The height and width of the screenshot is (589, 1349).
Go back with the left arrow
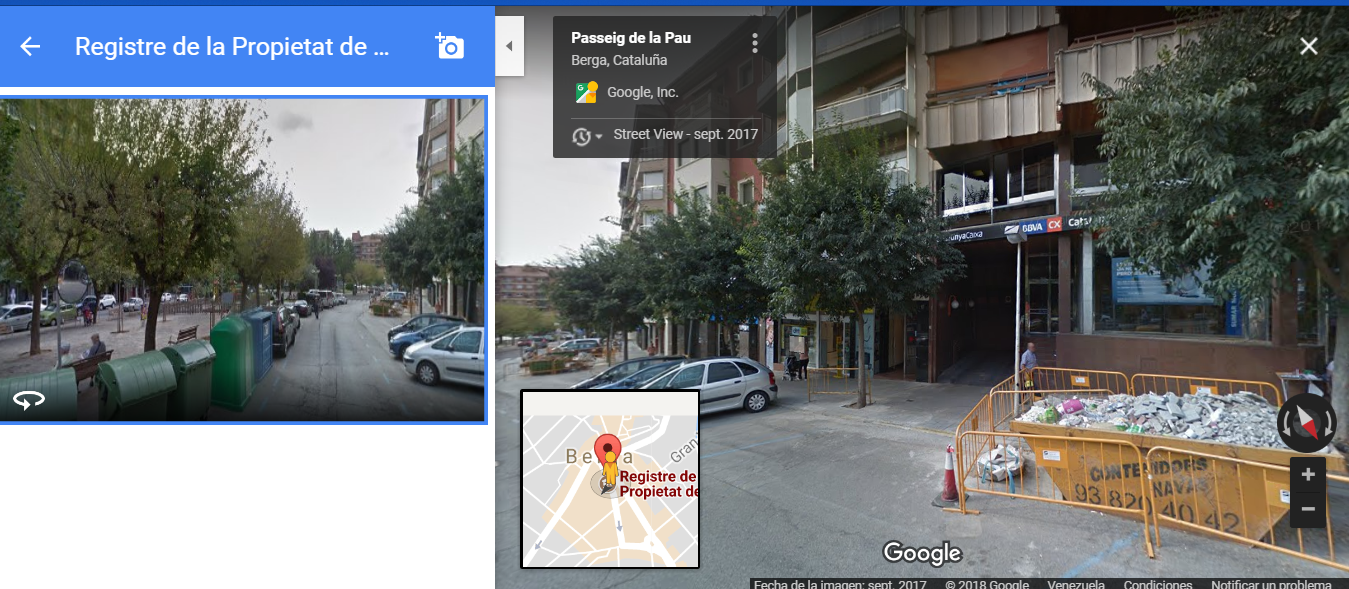pyautogui.click(x=30, y=46)
